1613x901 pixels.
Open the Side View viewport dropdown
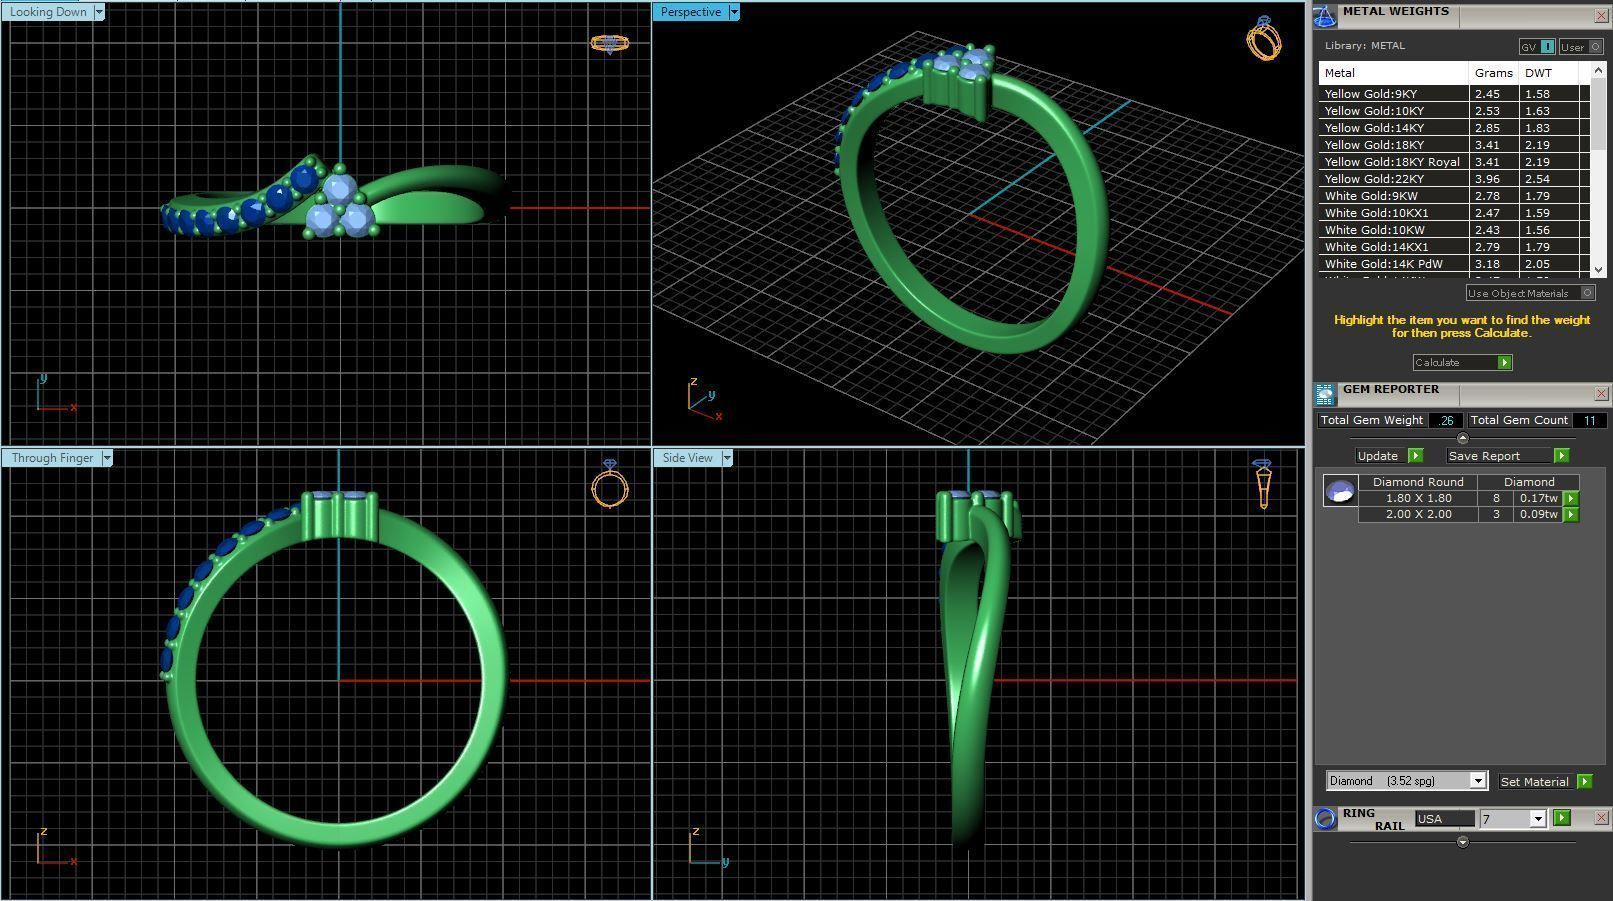point(727,458)
